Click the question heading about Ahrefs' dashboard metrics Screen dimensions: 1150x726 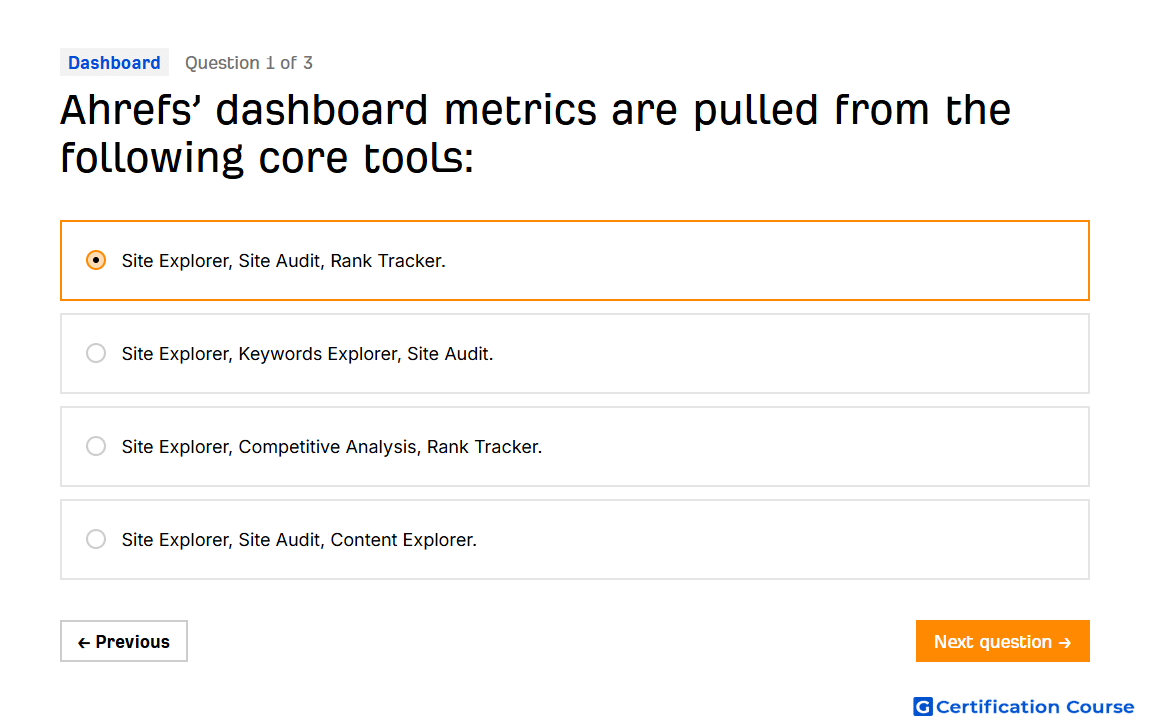[535, 134]
